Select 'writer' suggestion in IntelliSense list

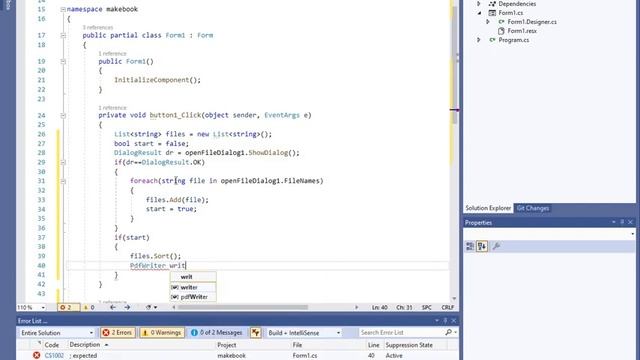[193, 287]
